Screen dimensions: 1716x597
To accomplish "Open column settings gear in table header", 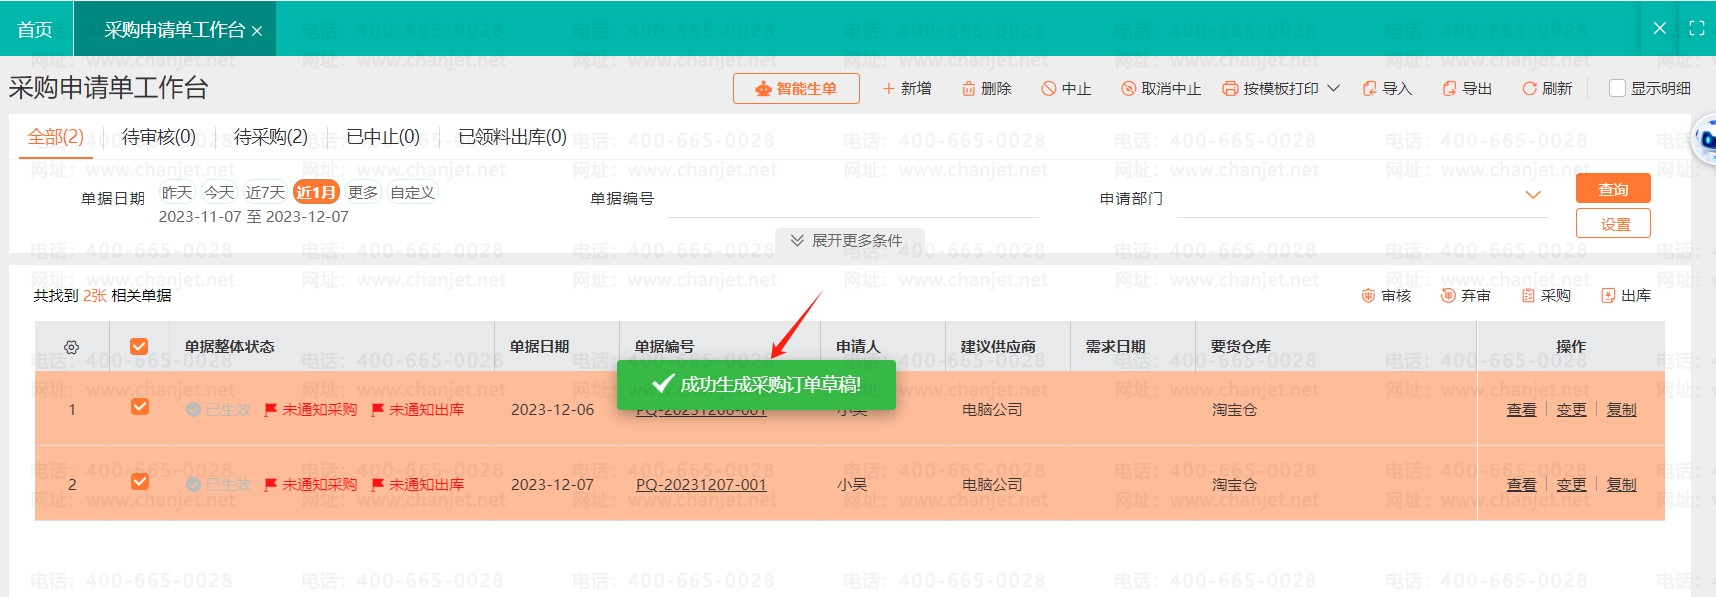I will 71,347.
